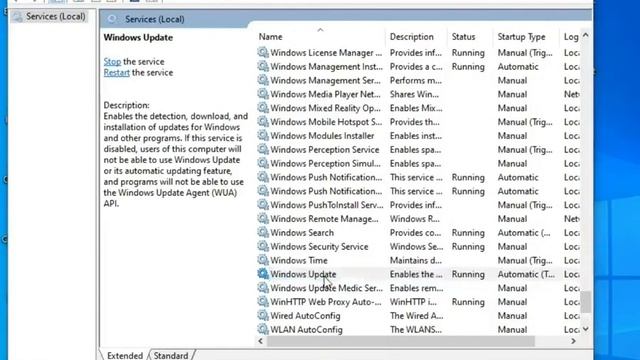Select Windows Update Medic Service name
This screenshot has width=640, height=360.
click(327, 288)
